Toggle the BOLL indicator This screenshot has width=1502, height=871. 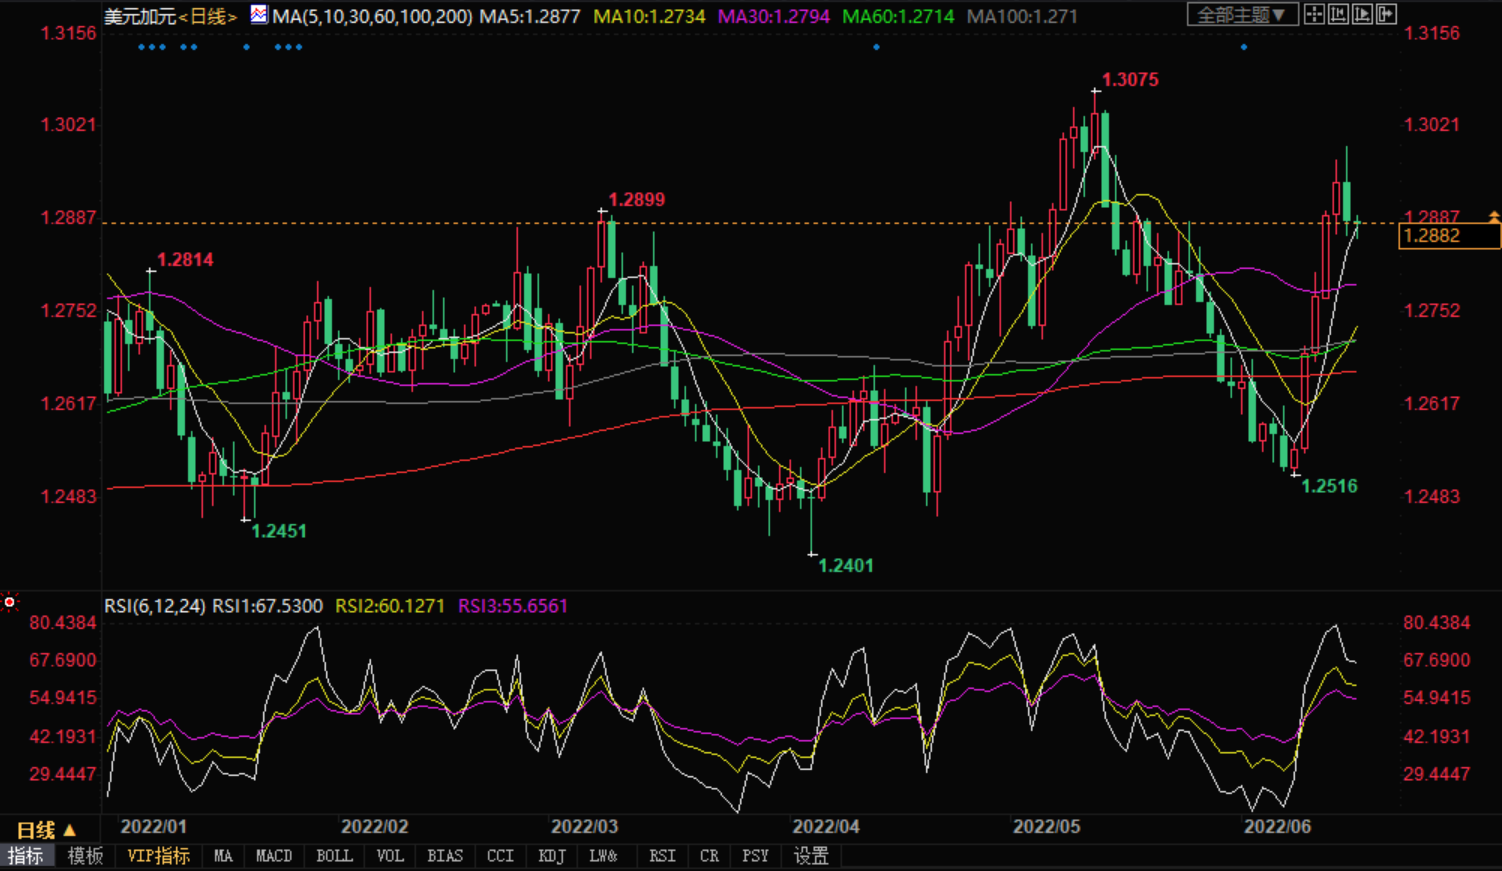click(x=334, y=856)
